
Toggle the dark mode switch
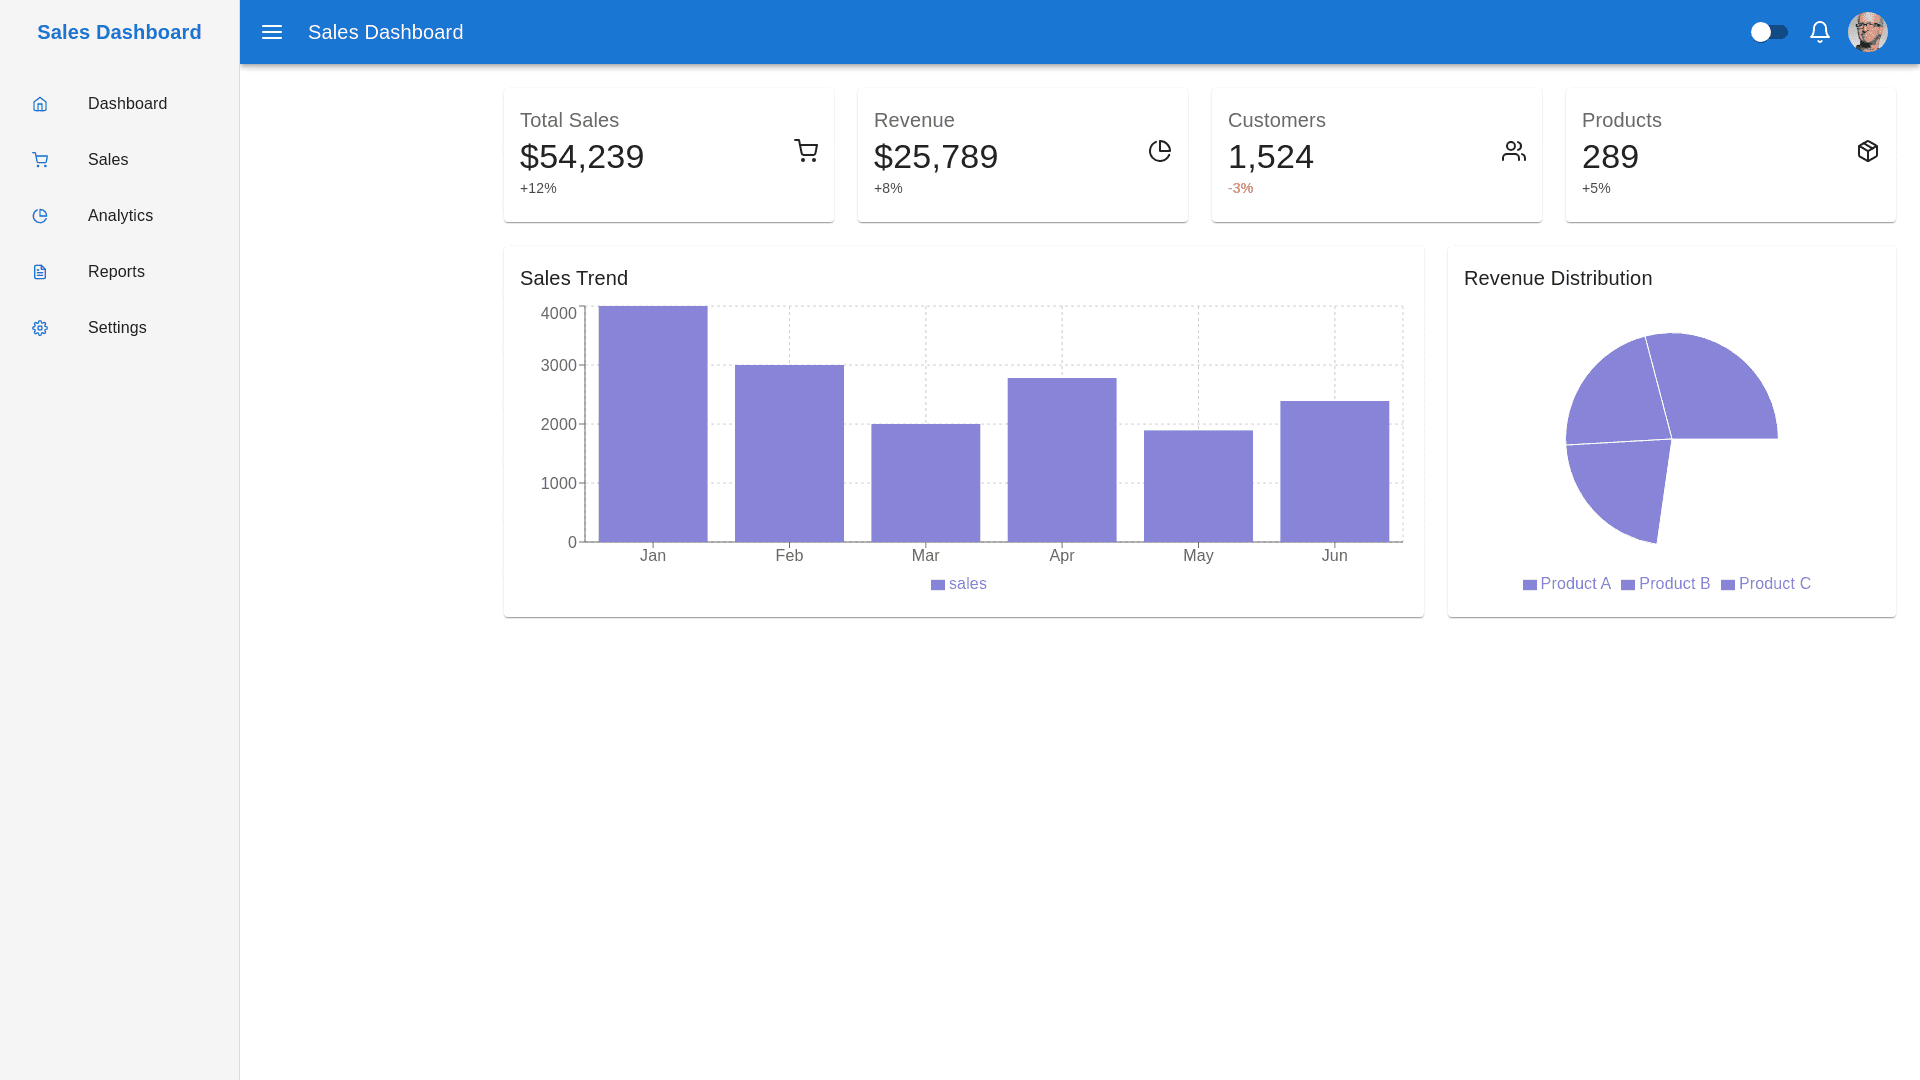pos(1769,32)
